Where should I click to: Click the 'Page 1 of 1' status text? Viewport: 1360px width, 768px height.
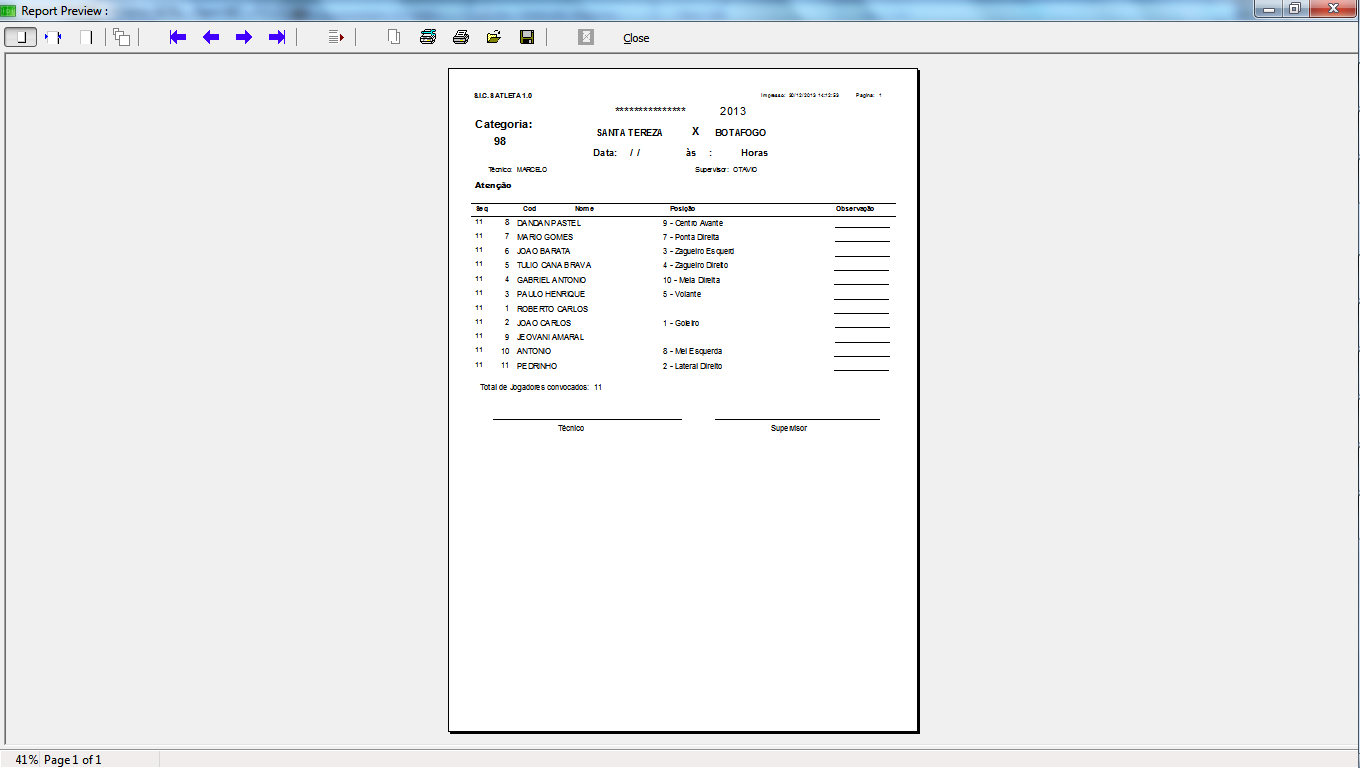click(73, 760)
